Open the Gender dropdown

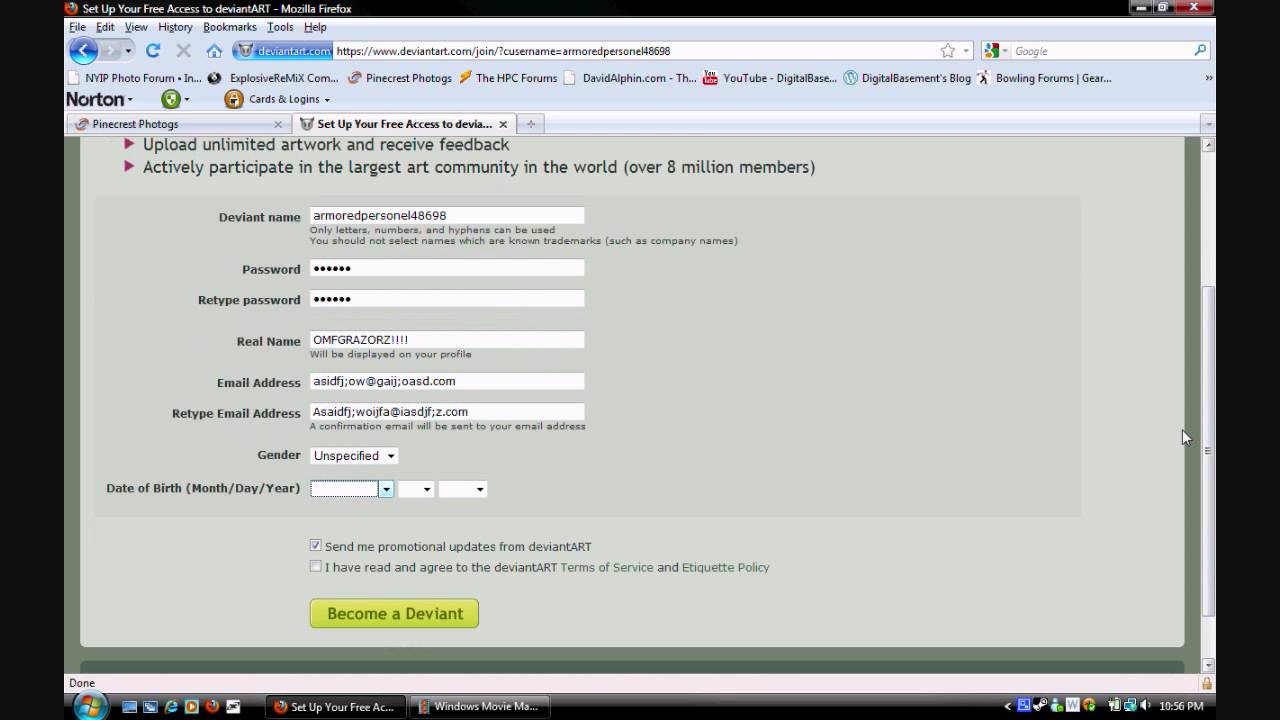pos(354,455)
